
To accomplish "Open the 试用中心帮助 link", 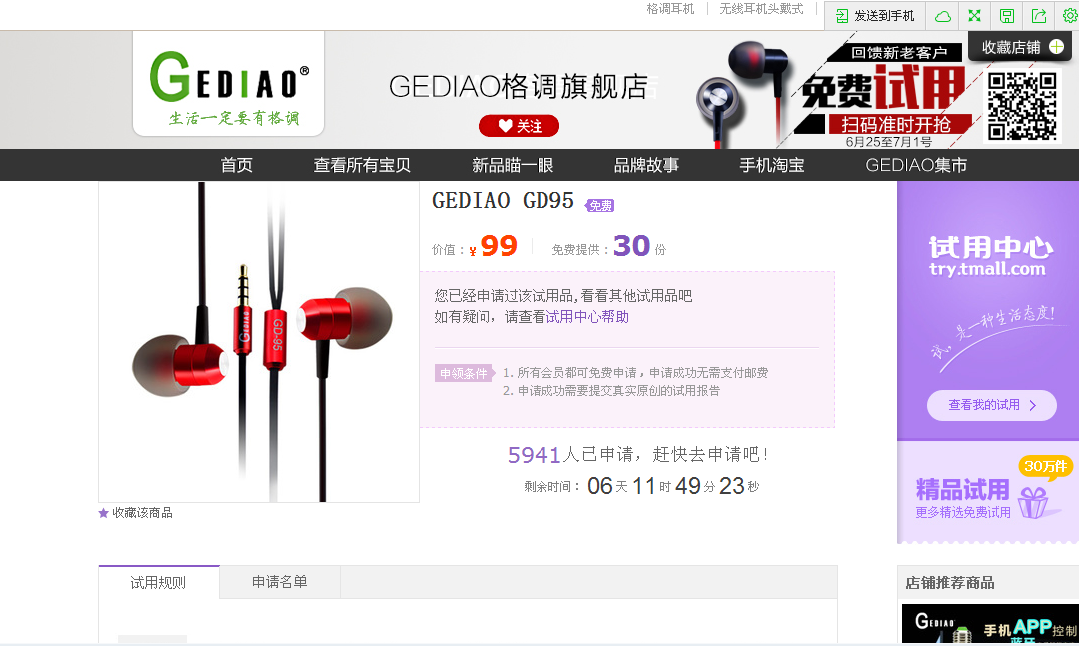I will pyautogui.click(x=587, y=316).
